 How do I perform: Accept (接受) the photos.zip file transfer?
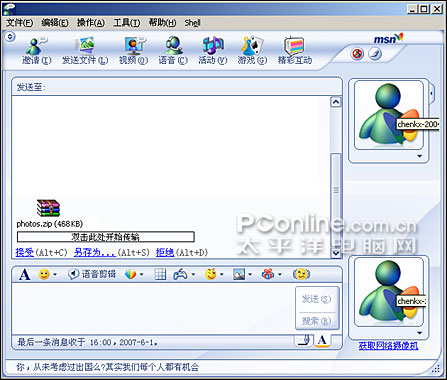click(x=25, y=252)
